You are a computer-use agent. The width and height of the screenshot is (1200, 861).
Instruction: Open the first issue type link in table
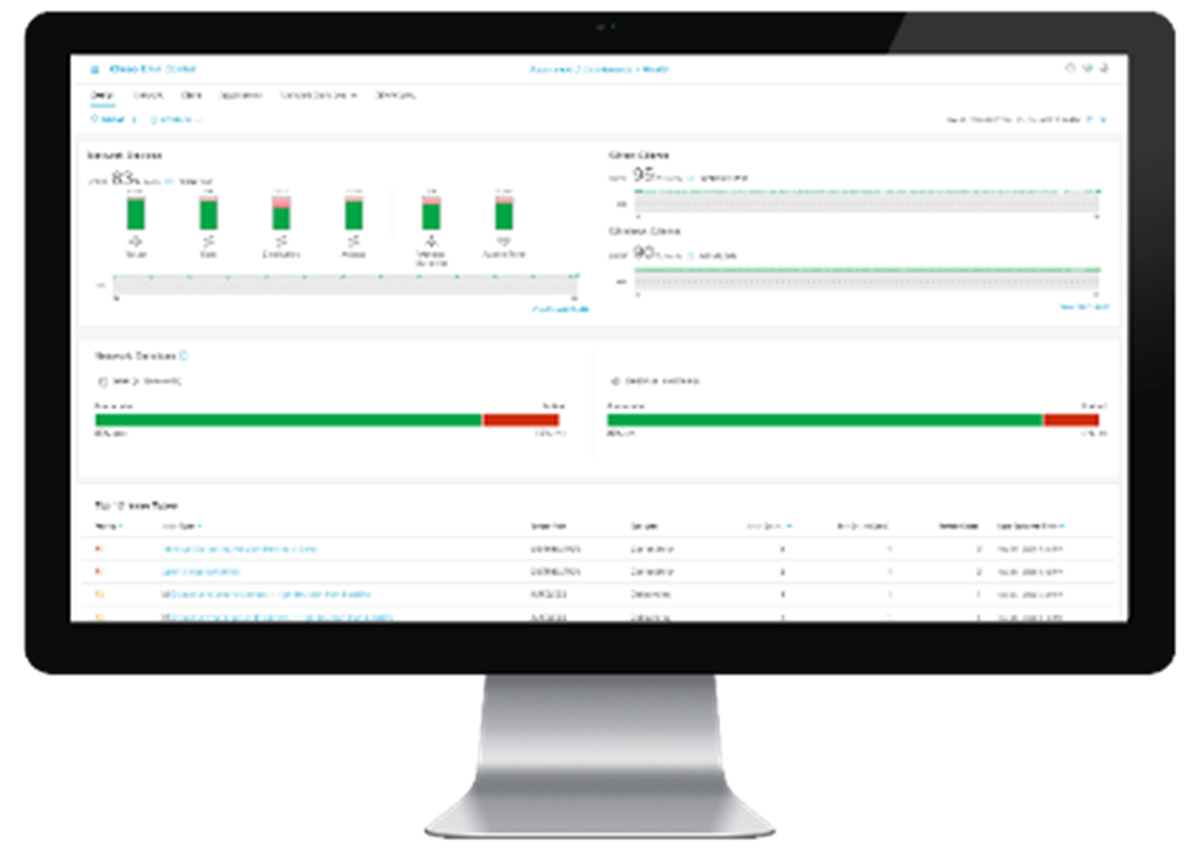pos(239,549)
